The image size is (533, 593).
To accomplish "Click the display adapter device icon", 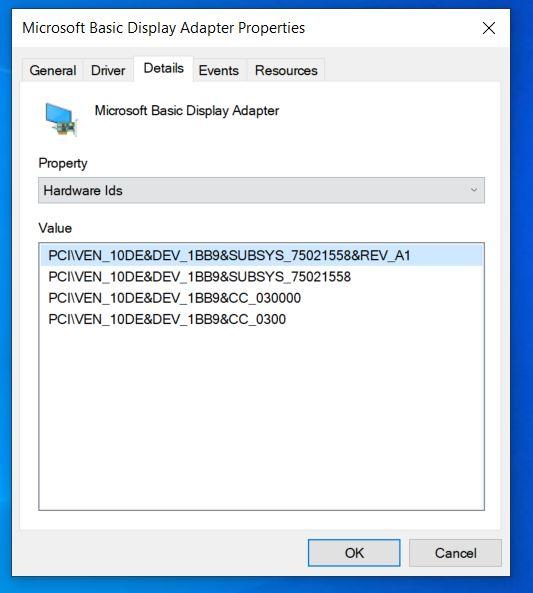I will pos(61,119).
